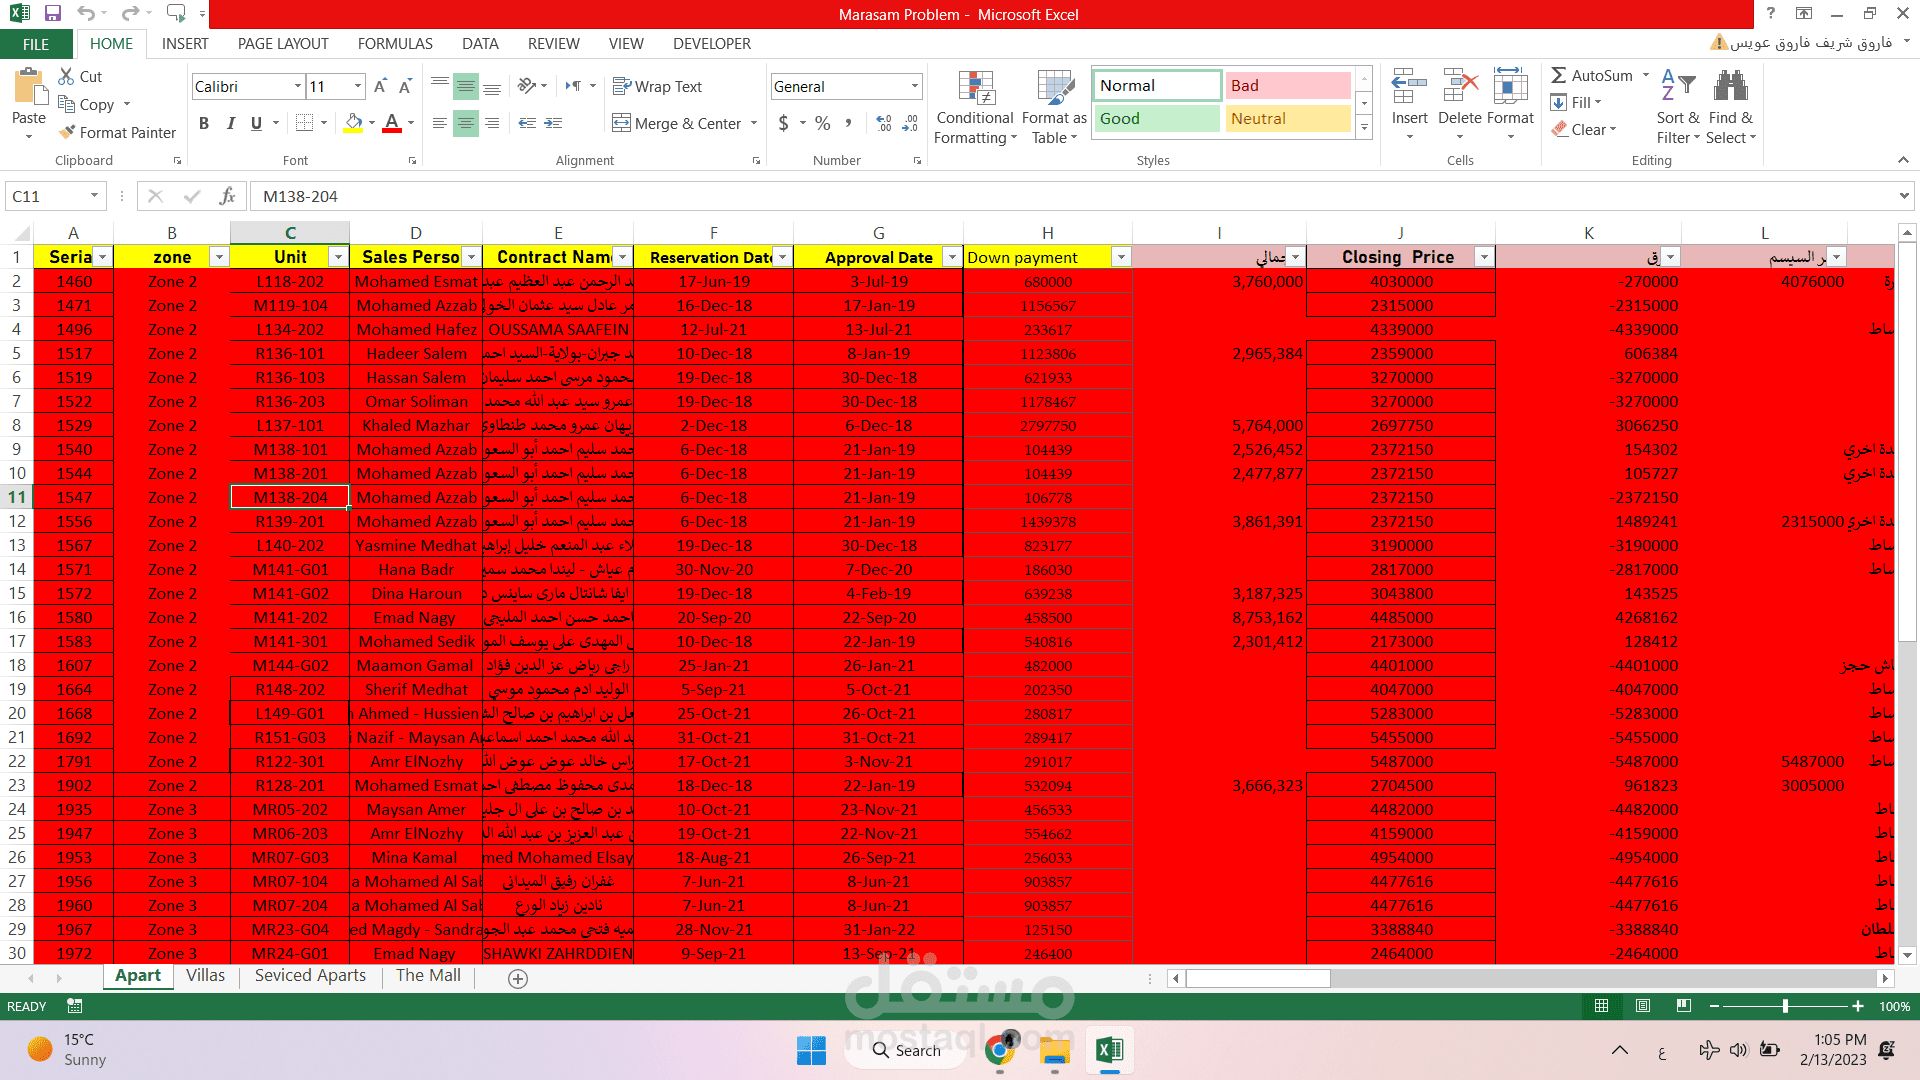Open the font size dropdown
Viewport: 1920px width, 1080px height.
(x=358, y=87)
